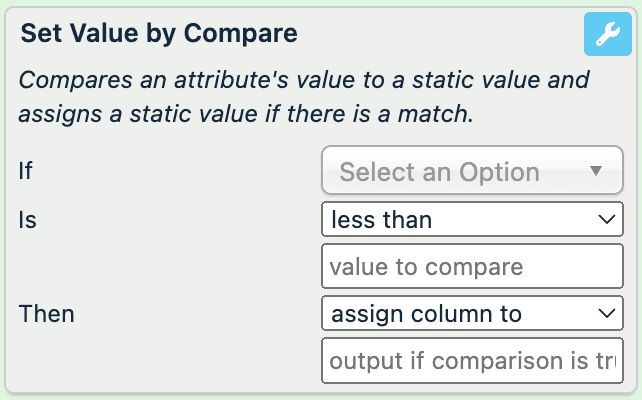Viewport: 642px width, 400px height.
Task: Focus the 'value to compare' input field
Action: tap(472, 267)
